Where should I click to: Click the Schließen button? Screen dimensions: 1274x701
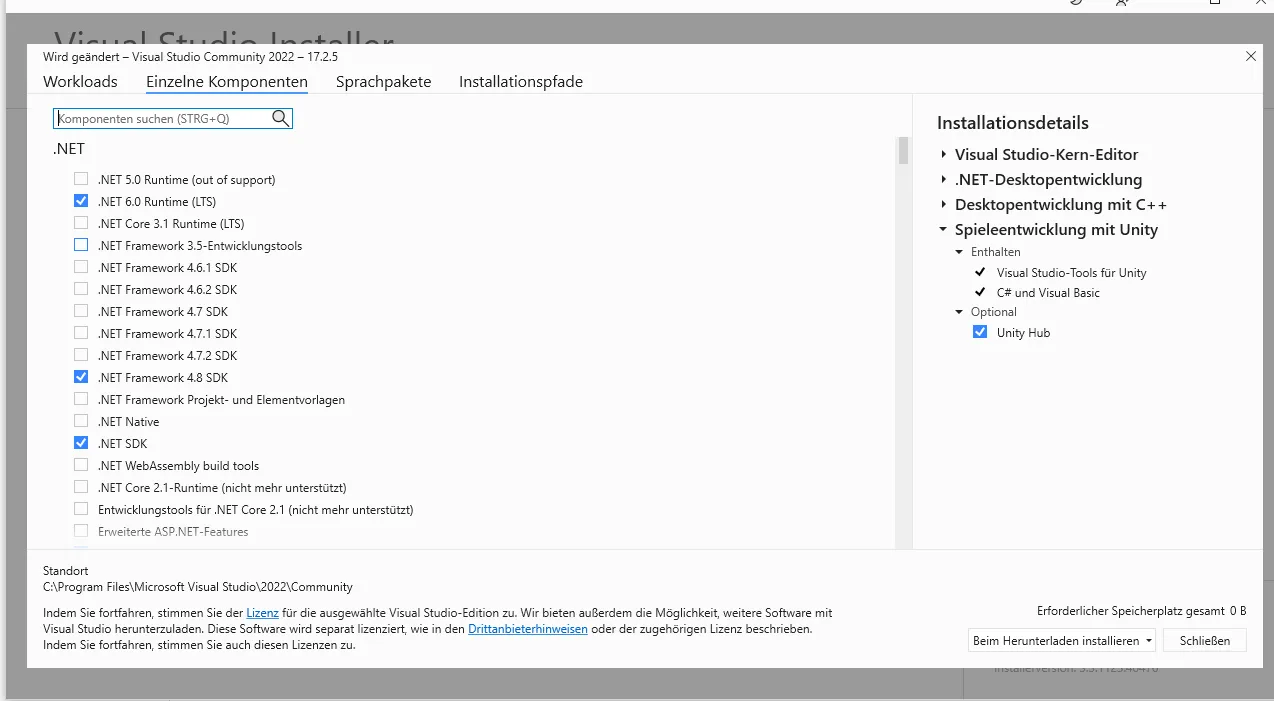(x=1205, y=641)
